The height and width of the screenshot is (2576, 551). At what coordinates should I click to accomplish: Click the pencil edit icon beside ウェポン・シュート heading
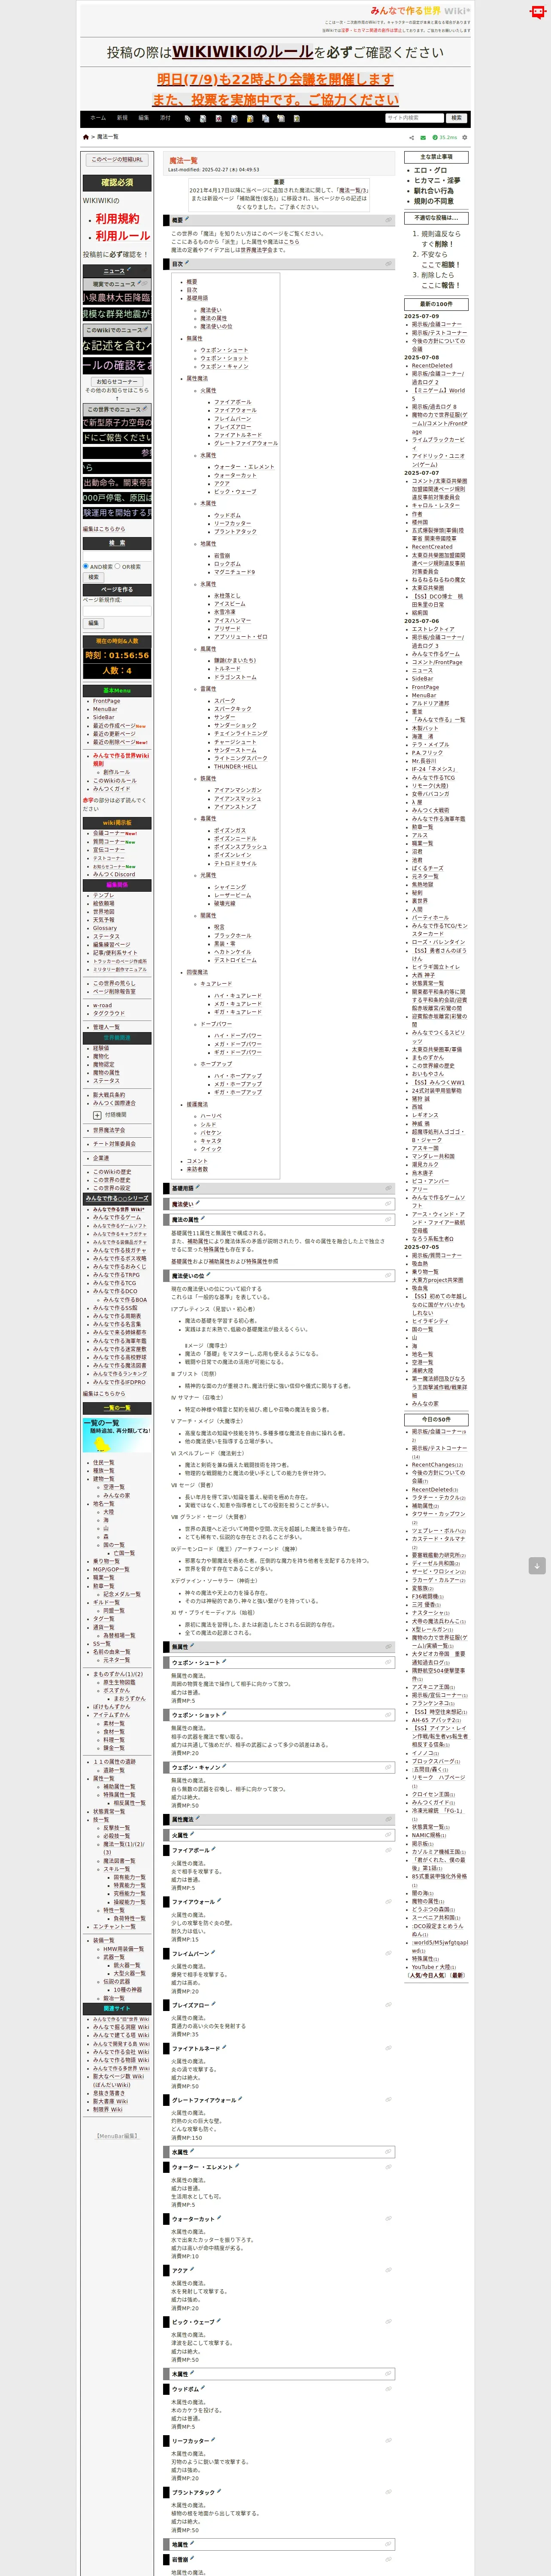click(x=224, y=1662)
